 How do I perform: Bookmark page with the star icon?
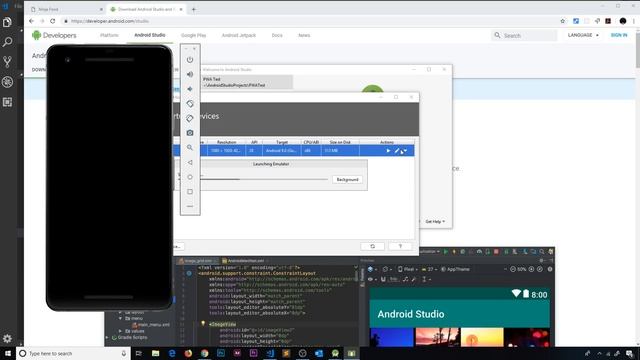[x=563, y=21]
